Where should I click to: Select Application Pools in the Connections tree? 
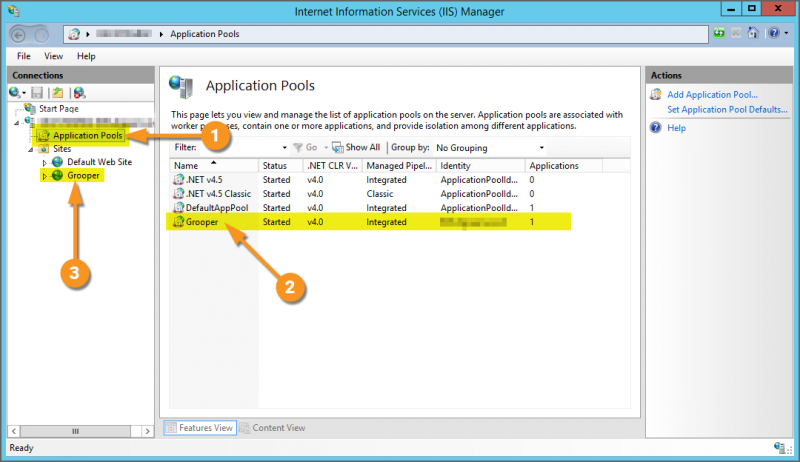87,136
